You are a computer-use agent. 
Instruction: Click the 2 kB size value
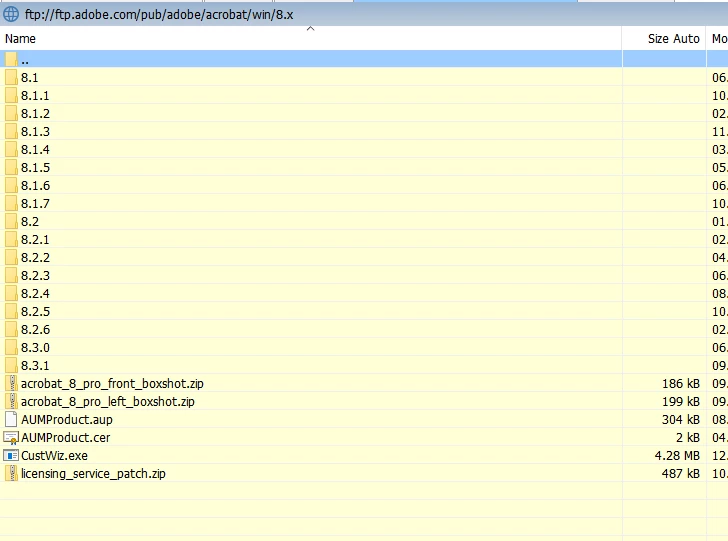tap(688, 438)
